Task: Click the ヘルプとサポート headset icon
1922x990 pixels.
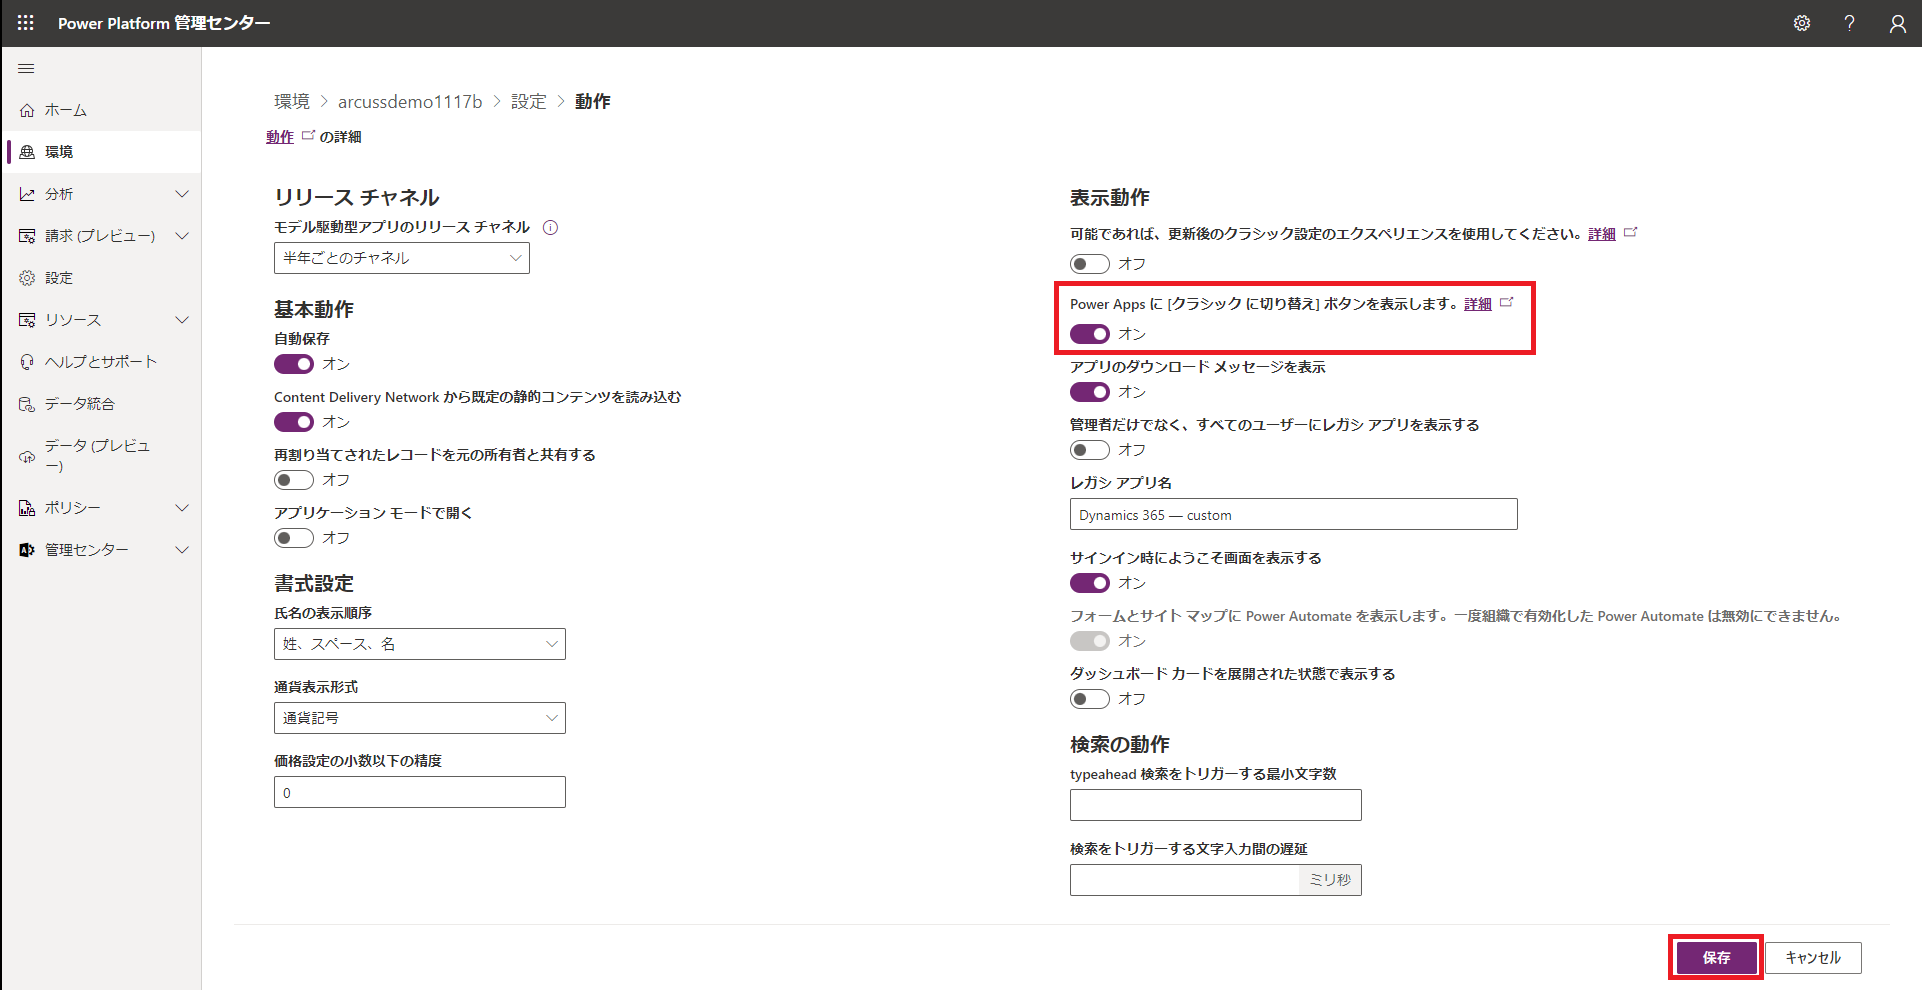Action: [27, 362]
